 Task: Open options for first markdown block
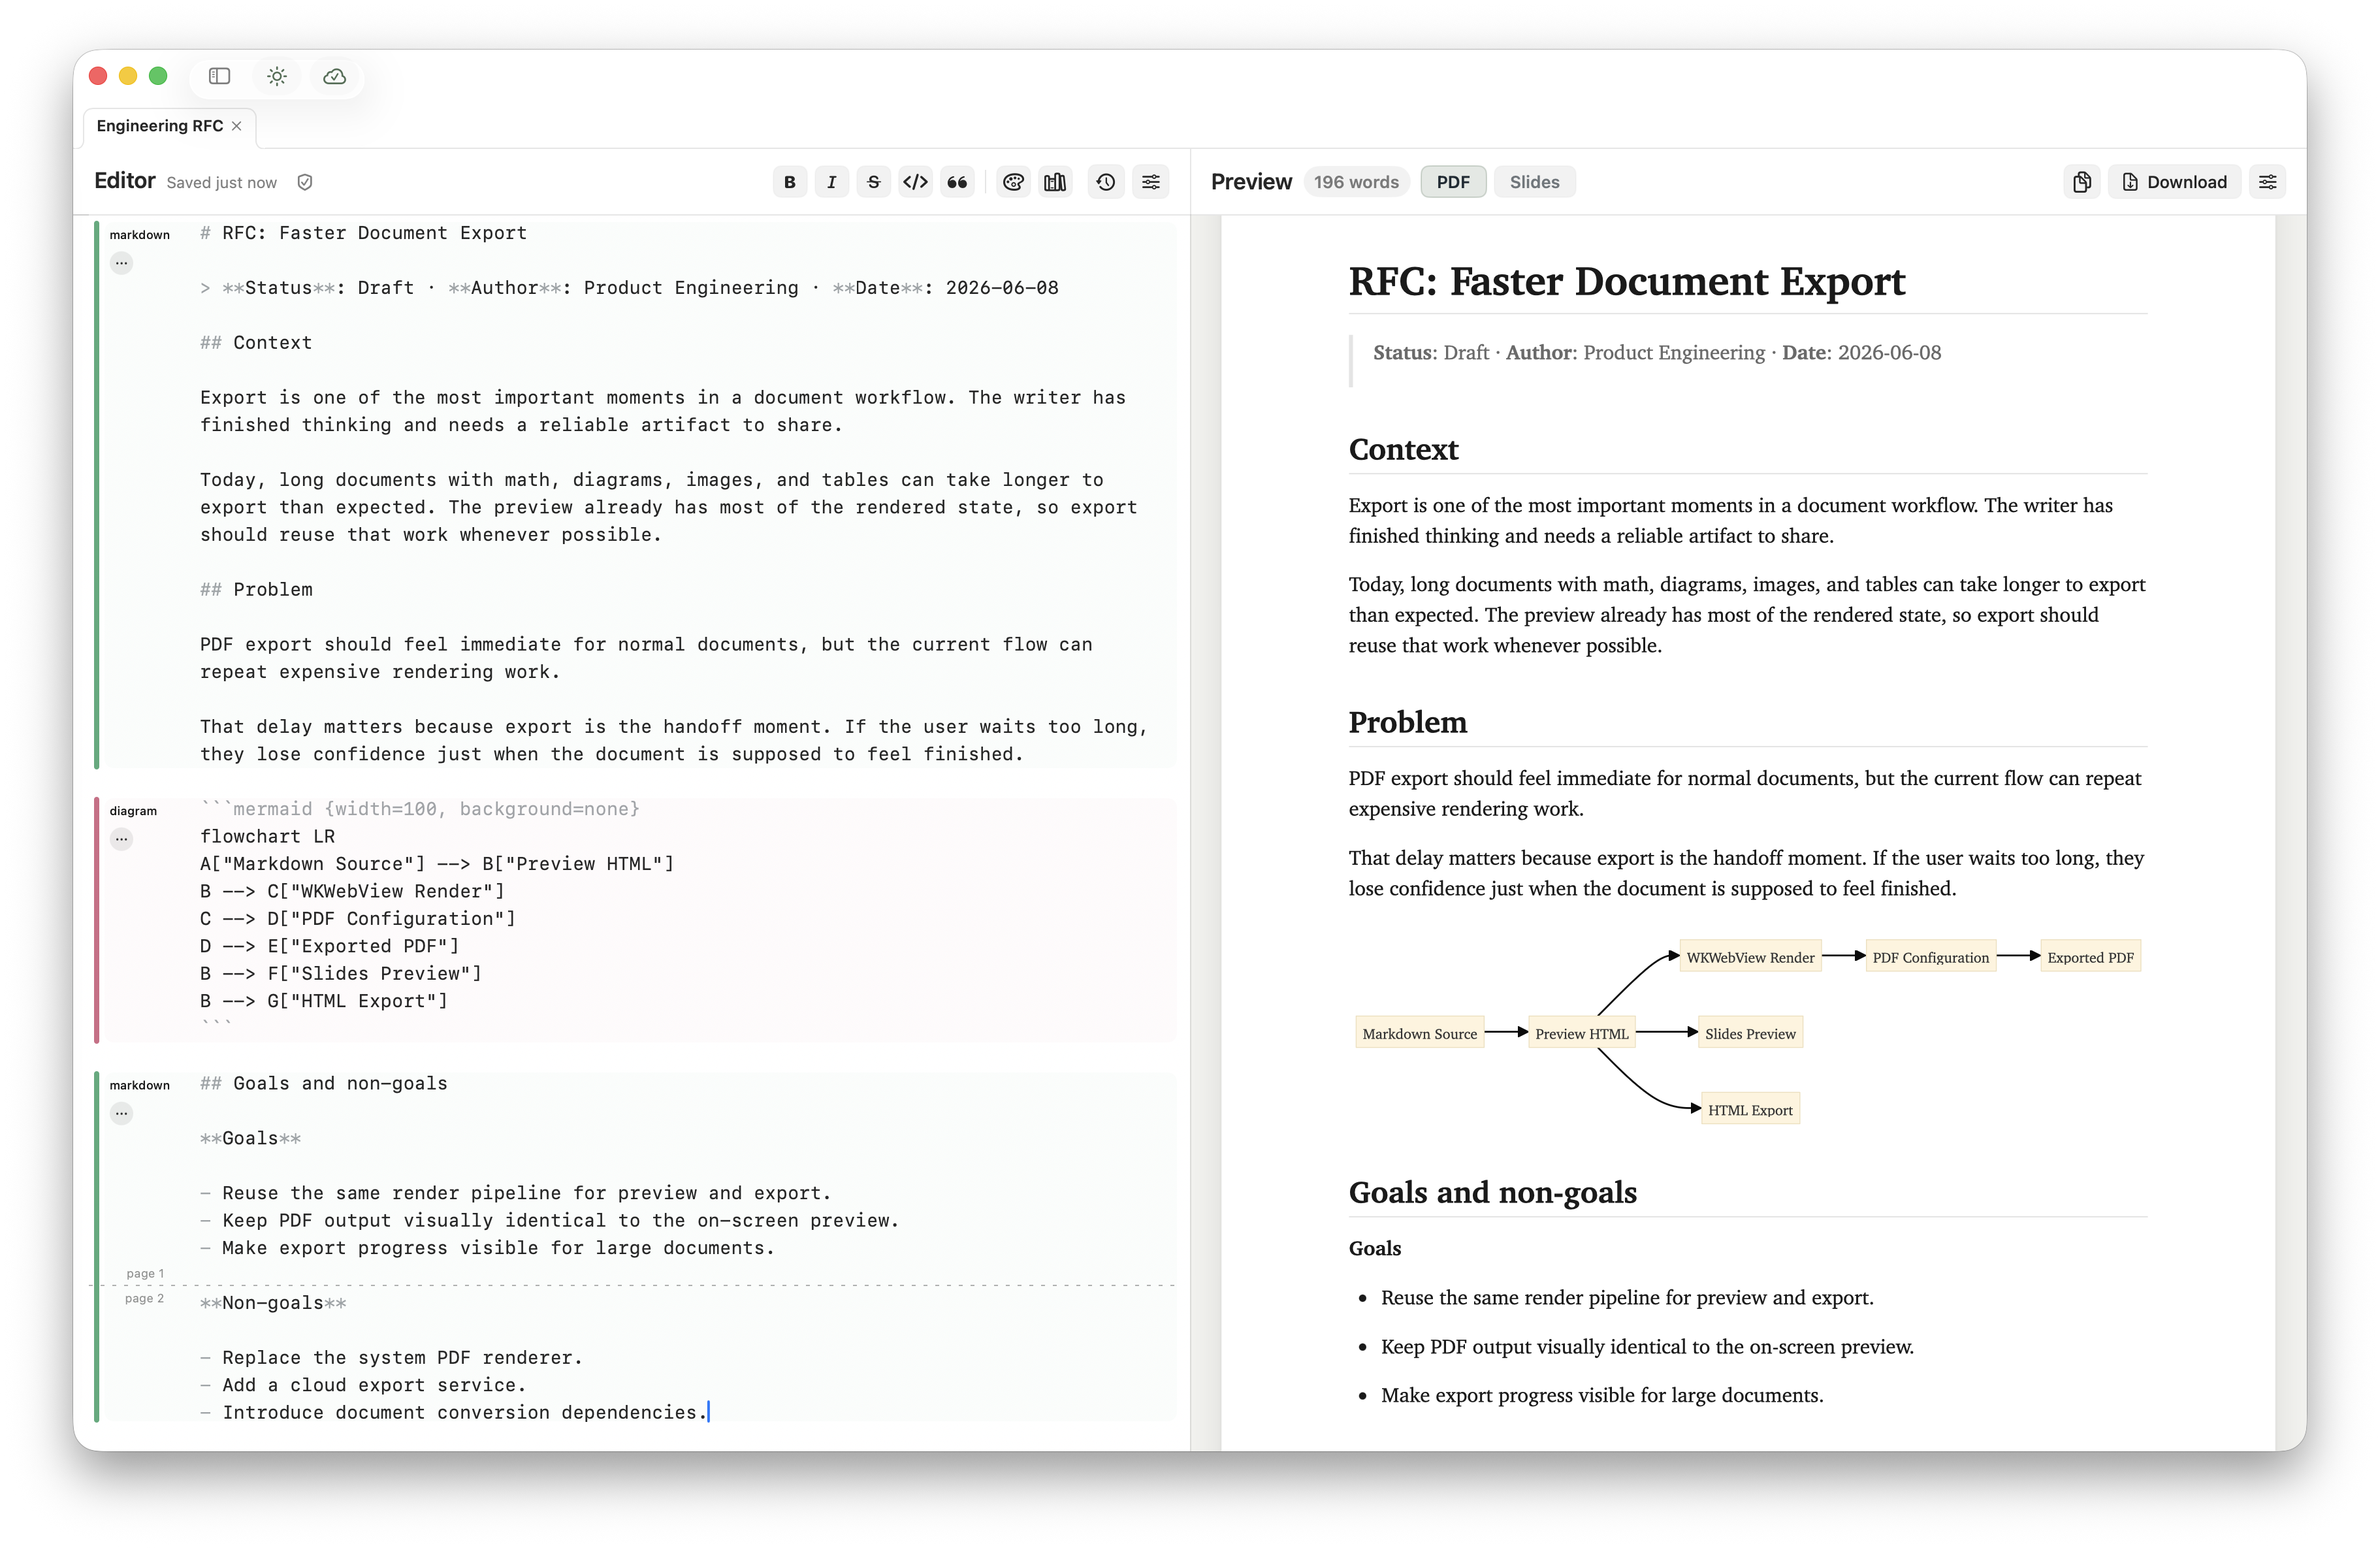pyautogui.click(x=121, y=263)
